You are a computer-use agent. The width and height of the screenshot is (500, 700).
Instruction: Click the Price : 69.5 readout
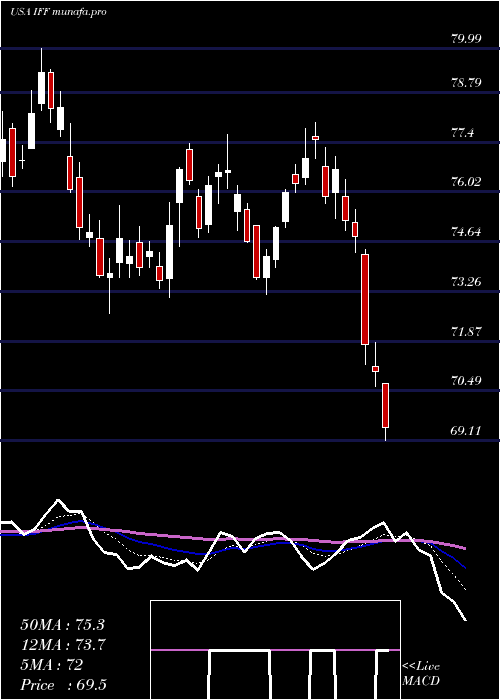(x=63, y=685)
